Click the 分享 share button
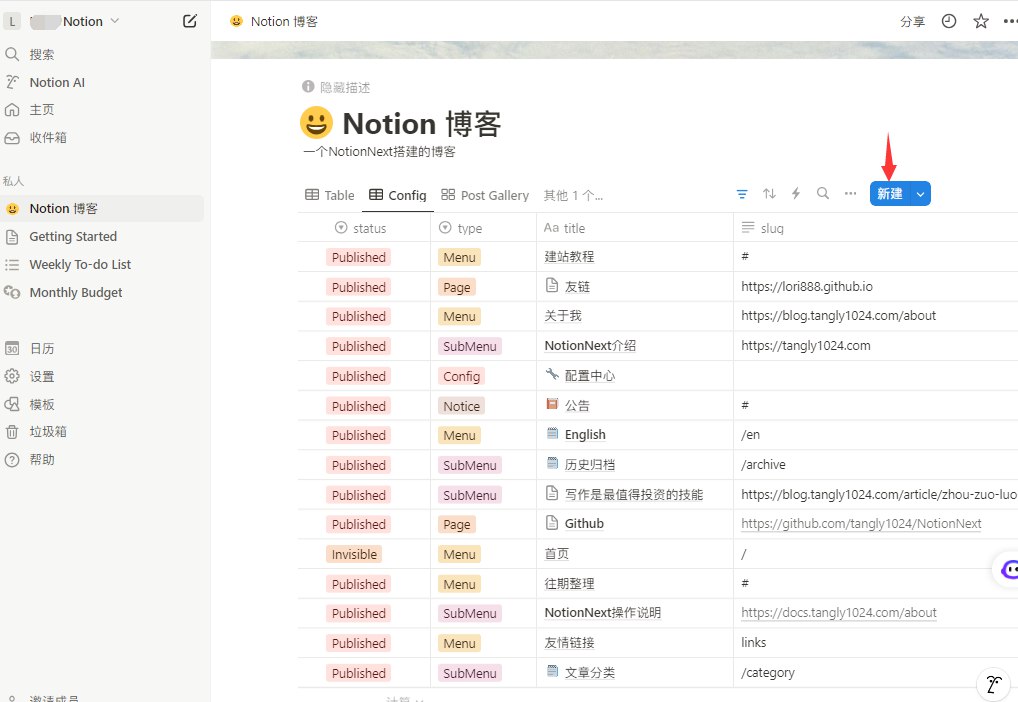The height and width of the screenshot is (702, 1018). click(912, 21)
